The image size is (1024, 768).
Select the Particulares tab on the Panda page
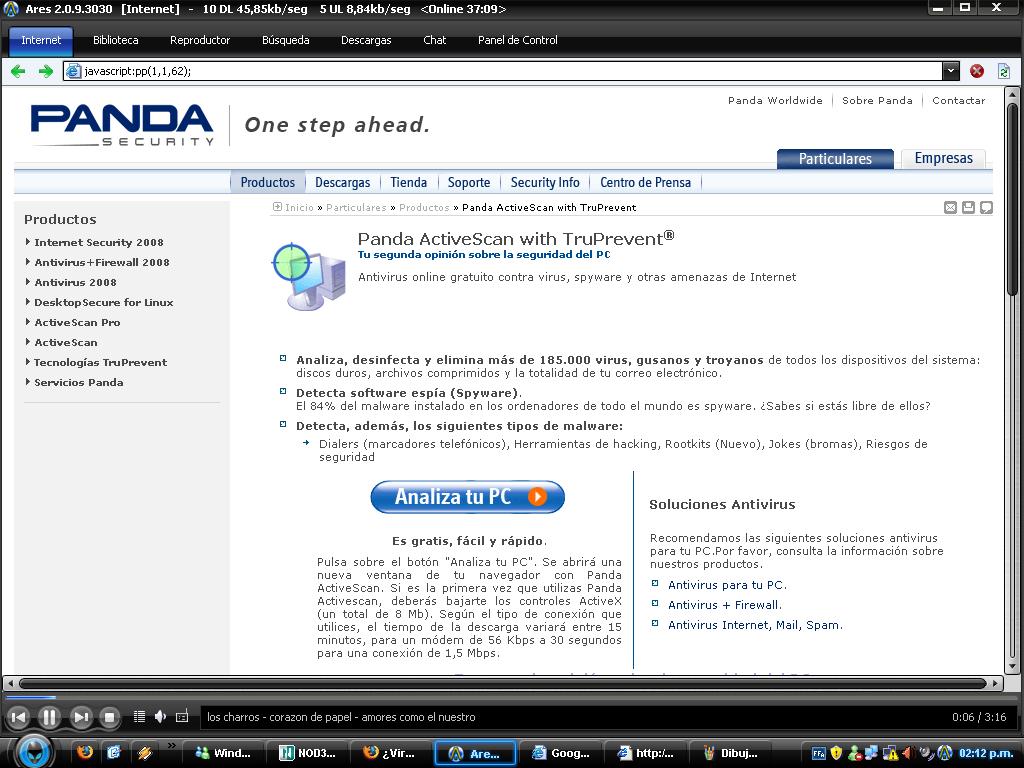[835, 159]
